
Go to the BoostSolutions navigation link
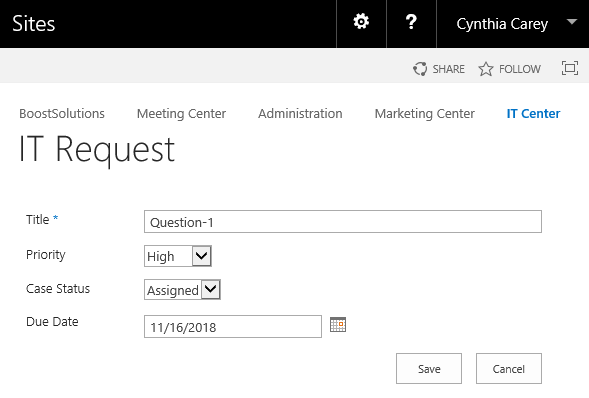62,113
